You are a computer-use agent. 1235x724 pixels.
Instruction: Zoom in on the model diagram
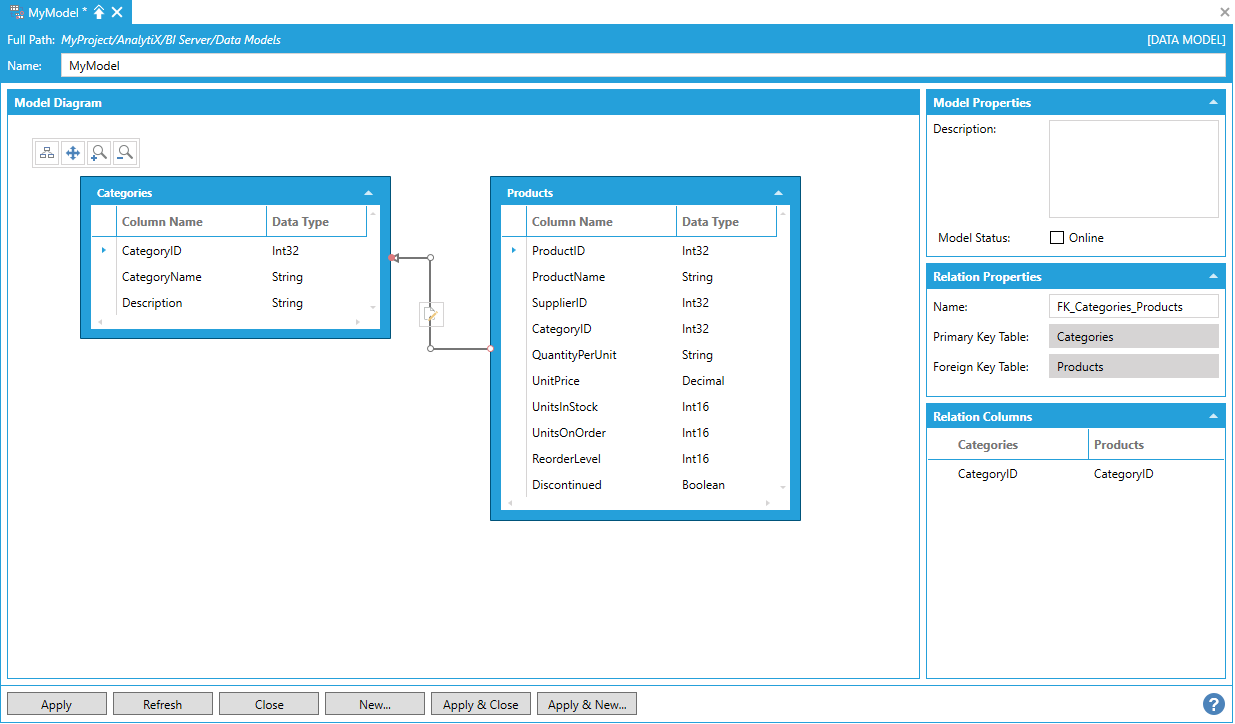click(99, 153)
